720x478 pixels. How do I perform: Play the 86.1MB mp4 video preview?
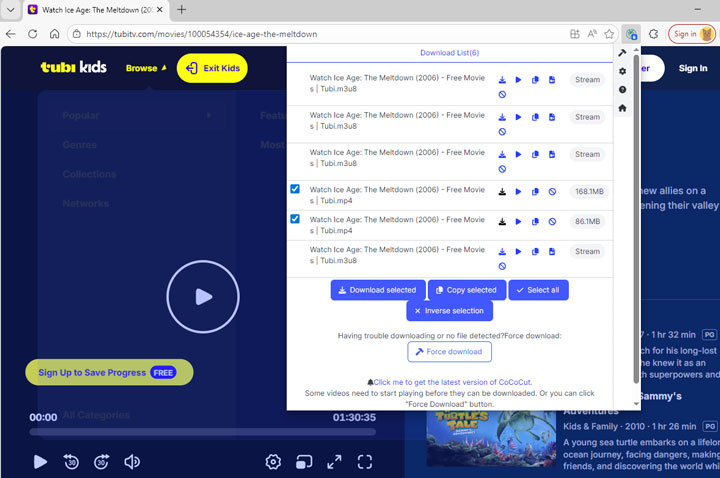518,222
